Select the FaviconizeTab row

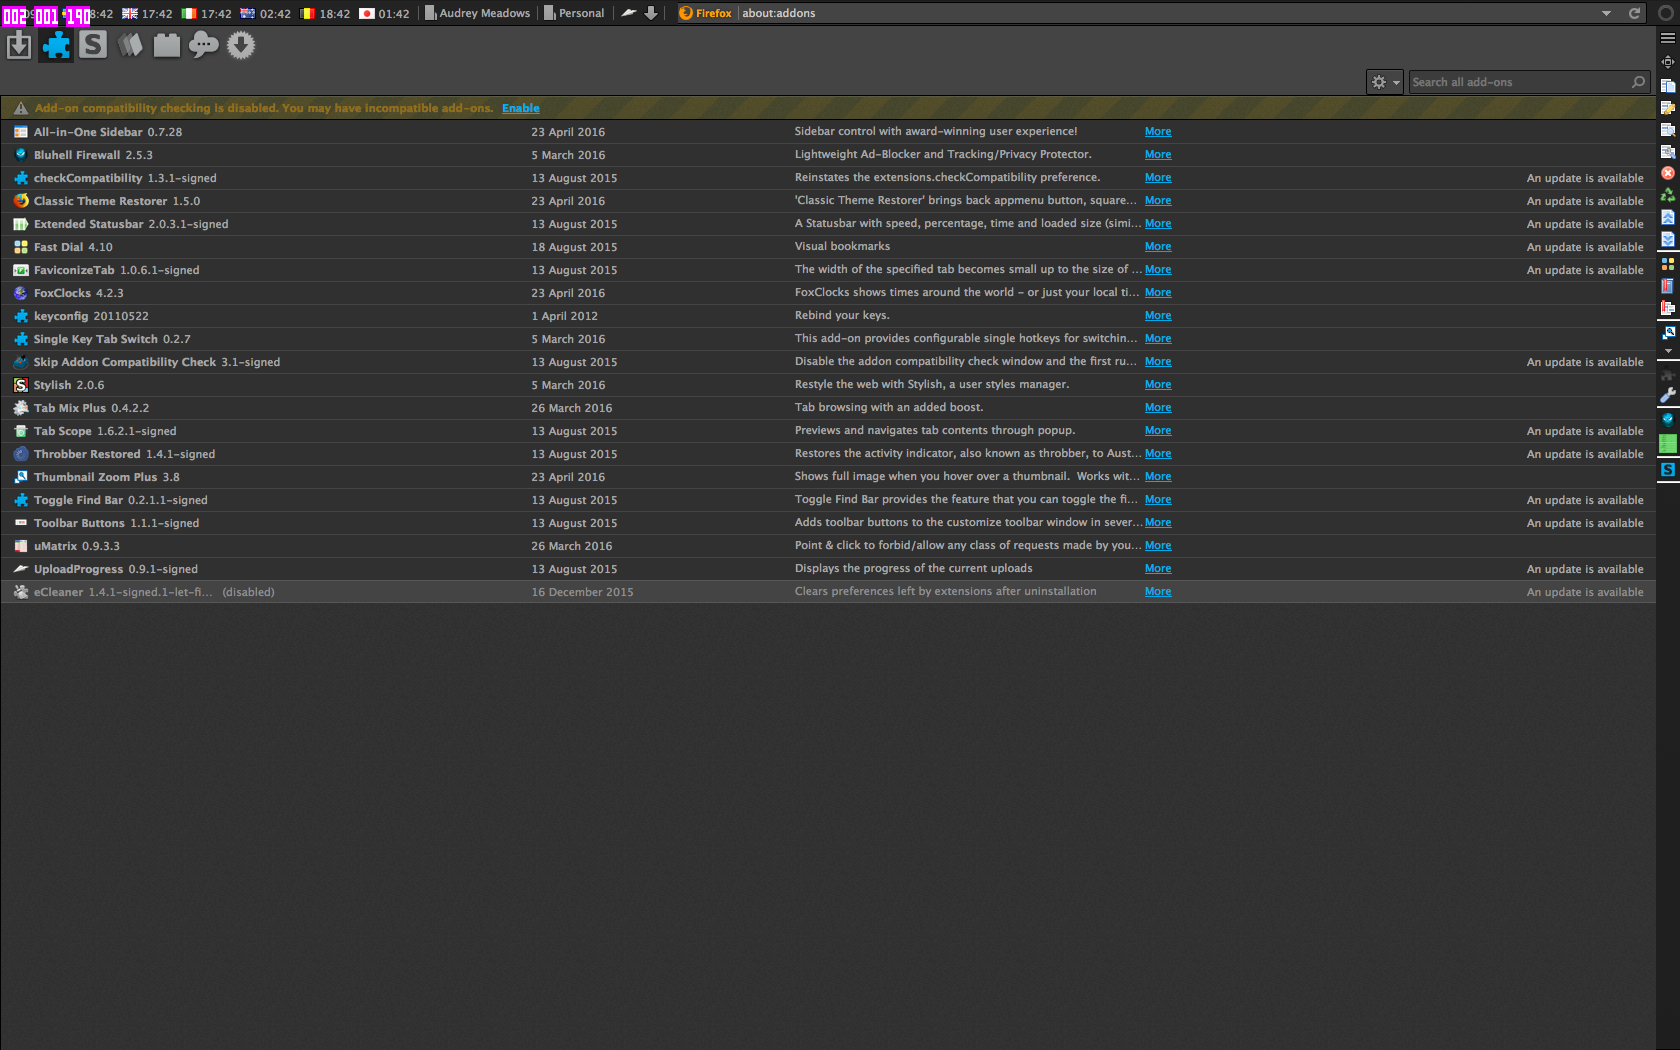pos(828,270)
